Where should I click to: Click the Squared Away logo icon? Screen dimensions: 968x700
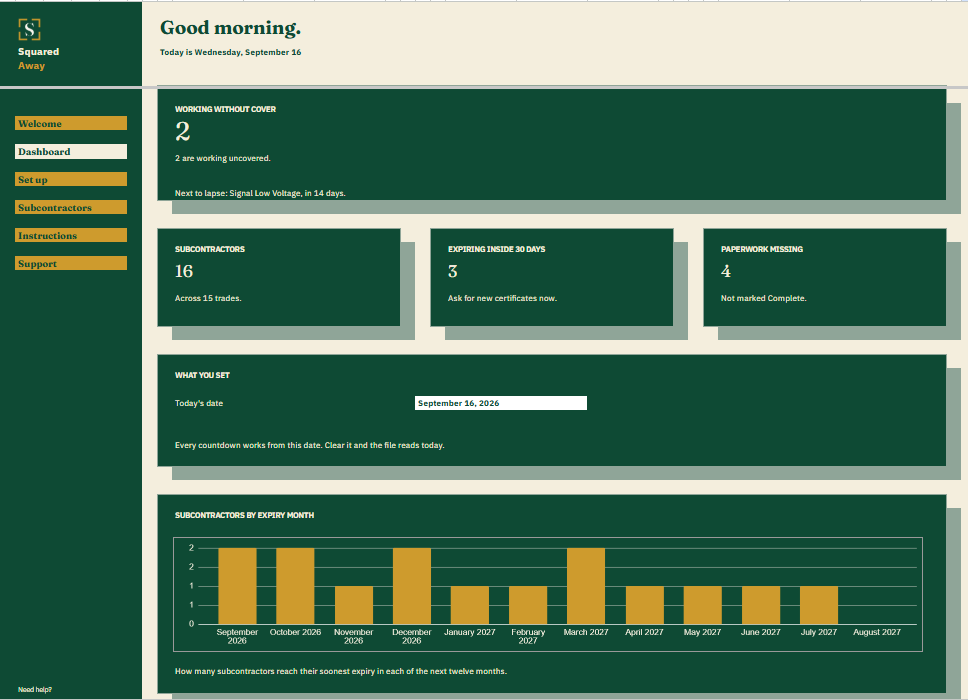pyautogui.click(x=29, y=29)
